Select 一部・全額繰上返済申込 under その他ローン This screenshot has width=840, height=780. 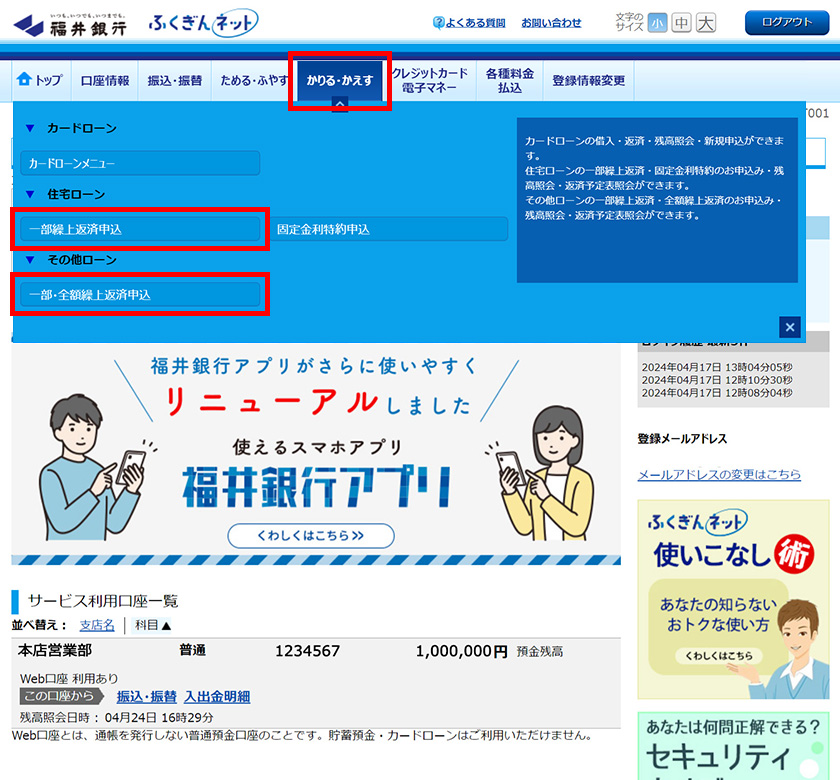pos(140,295)
